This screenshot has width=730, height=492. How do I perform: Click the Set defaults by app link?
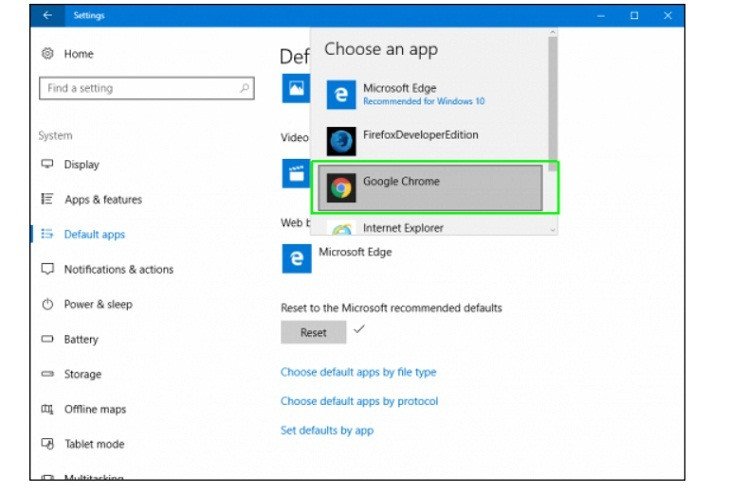coord(327,430)
